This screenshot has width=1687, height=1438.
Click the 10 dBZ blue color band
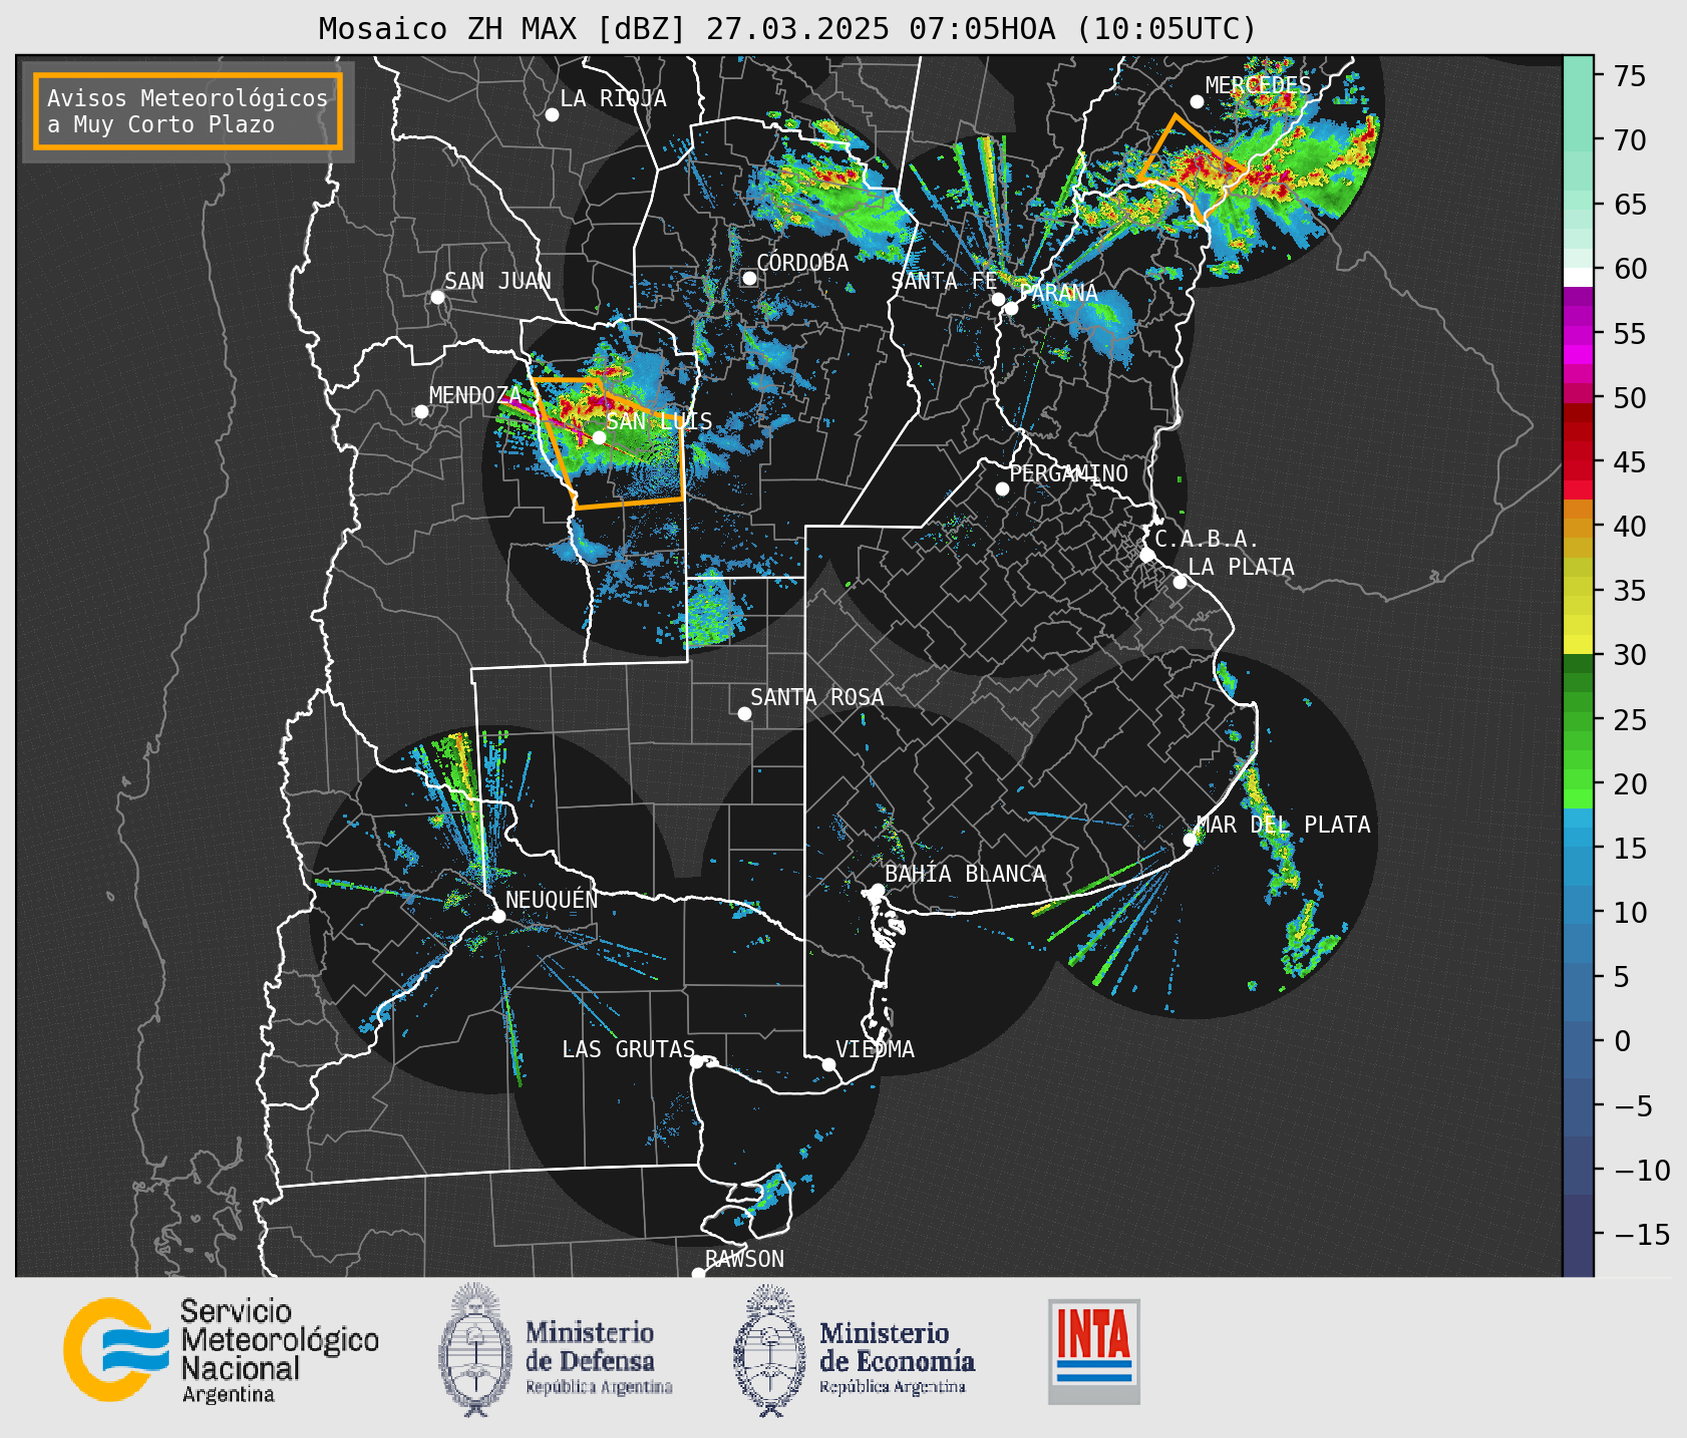click(x=1578, y=912)
